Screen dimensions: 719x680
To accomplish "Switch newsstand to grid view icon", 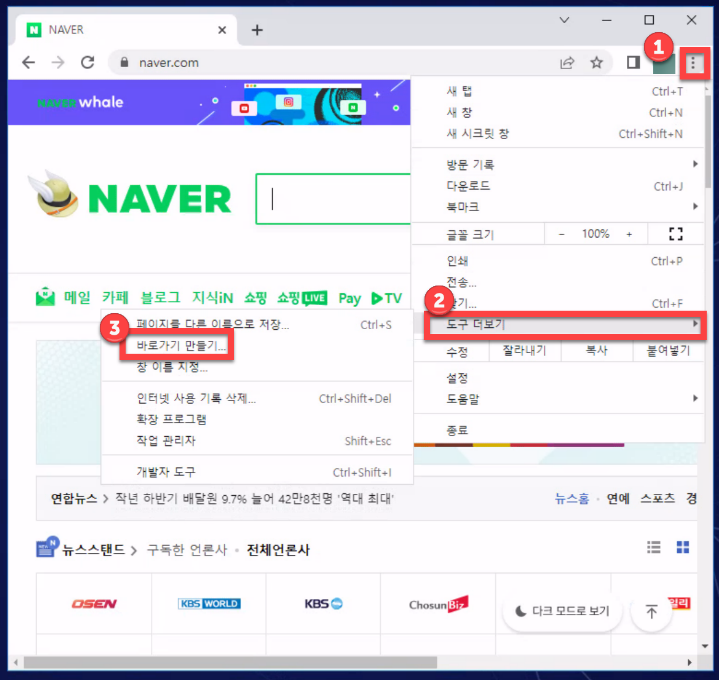I will [x=683, y=547].
